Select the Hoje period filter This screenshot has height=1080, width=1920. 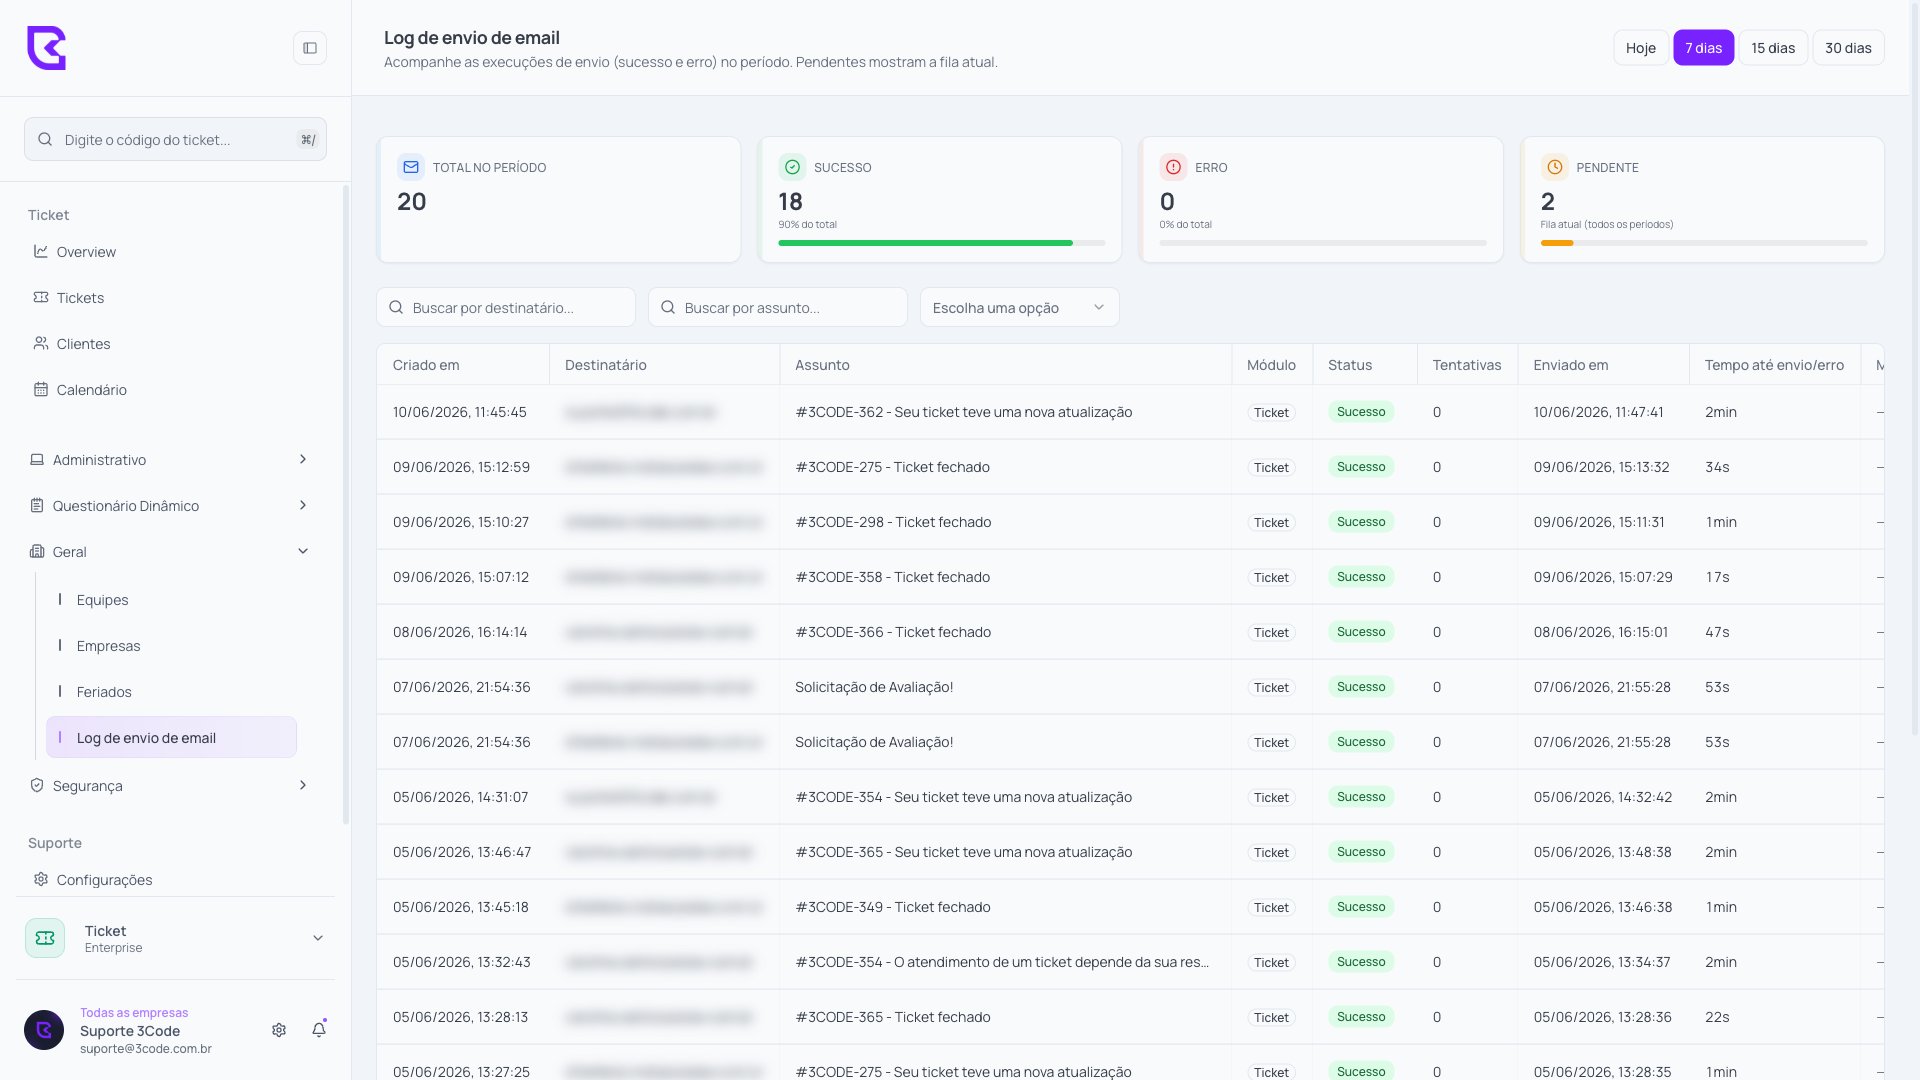pos(1640,48)
